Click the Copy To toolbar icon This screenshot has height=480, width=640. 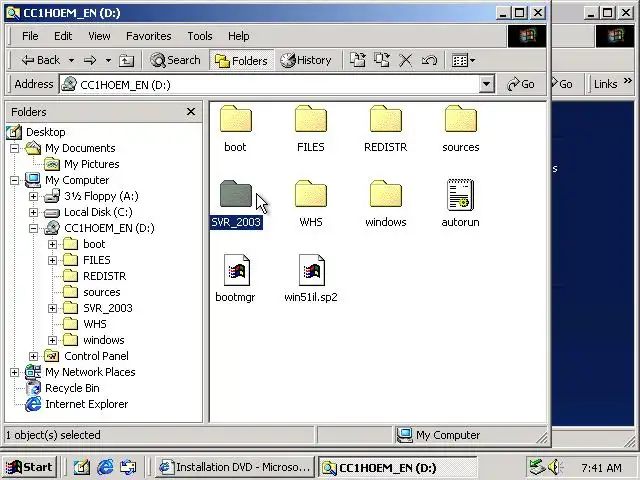point(382,60)
